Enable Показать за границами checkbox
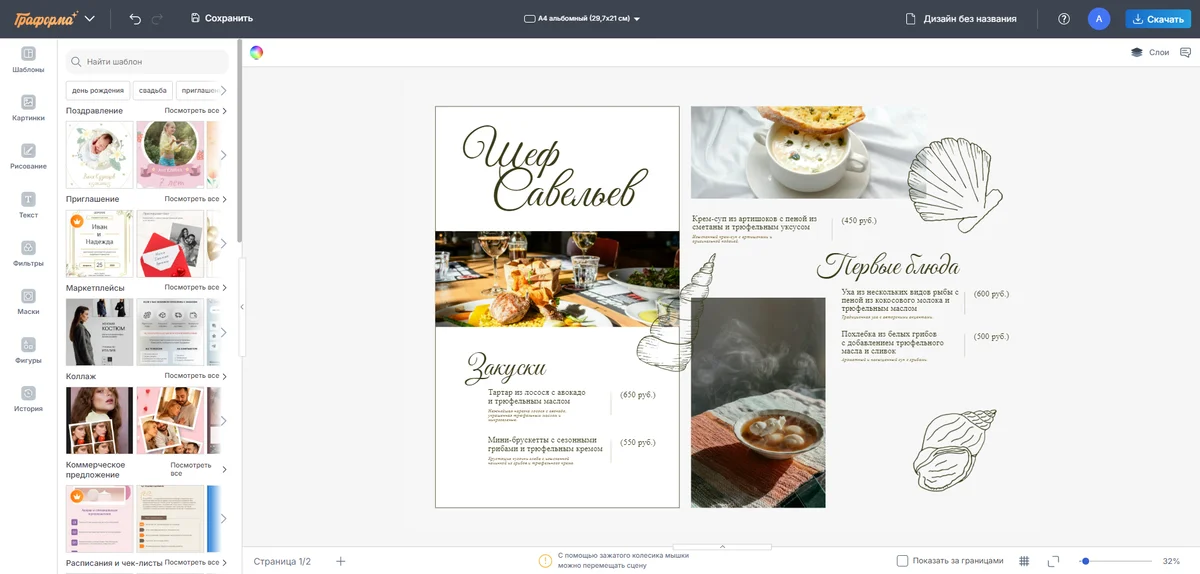Screen dimensions: 1200x574 (x=903, y=561)
